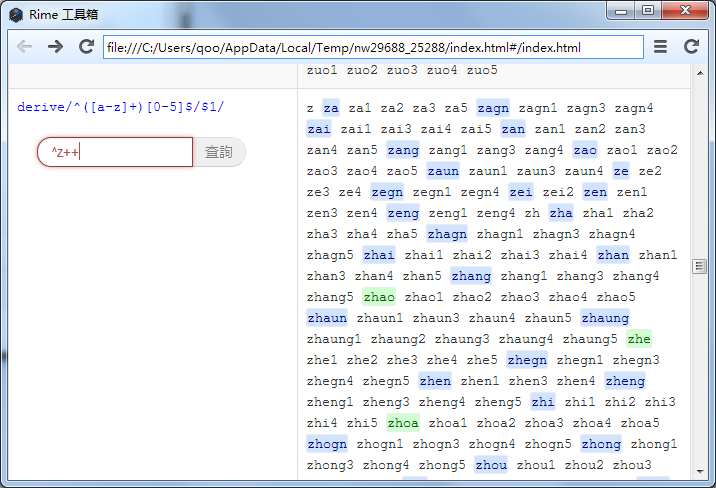Screen dimensions: 716x488
Task: Reload page using icon beside forward arrow
Action: pos(86,47)
